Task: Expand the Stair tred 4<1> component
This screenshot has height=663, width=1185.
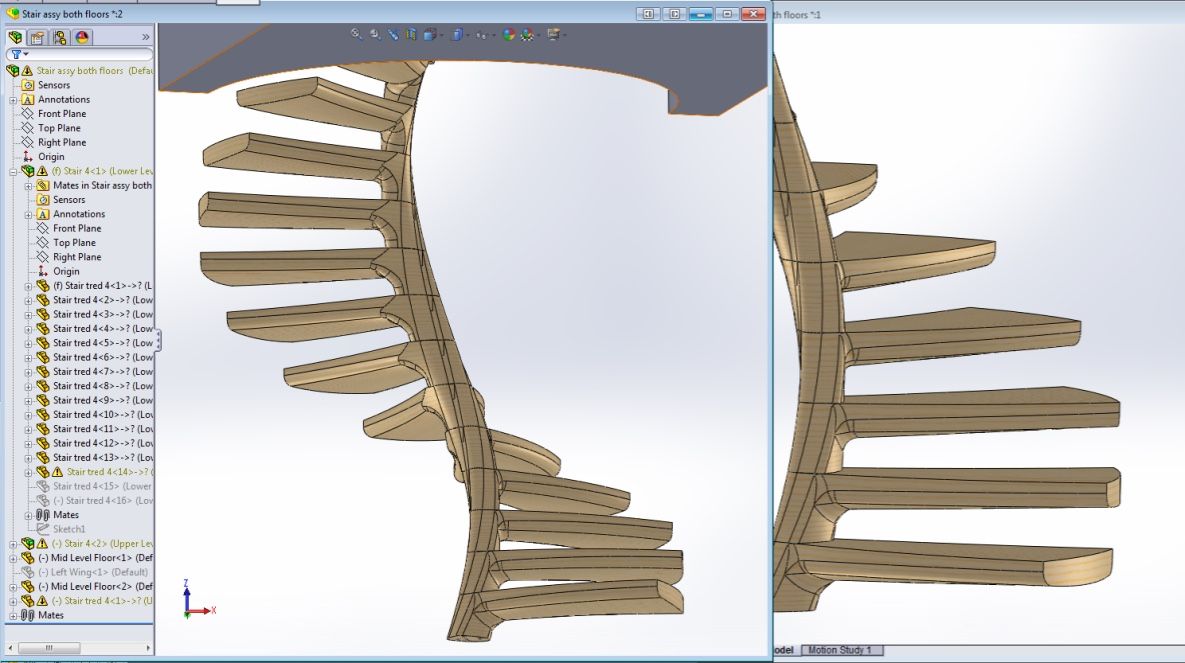Action: coord(30,285)
